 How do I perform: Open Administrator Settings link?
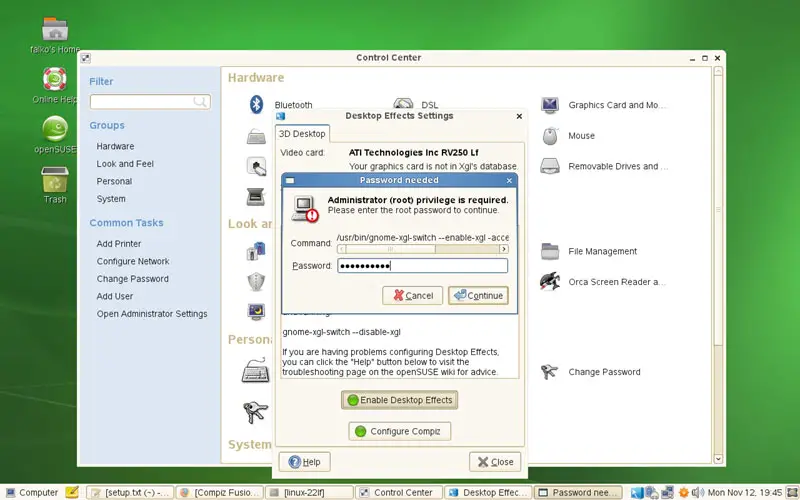tap(152, 314)
